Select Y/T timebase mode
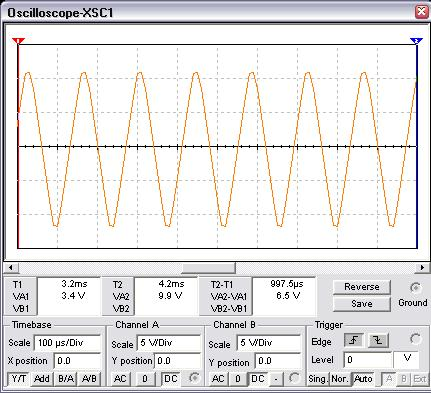 point(19,379)
